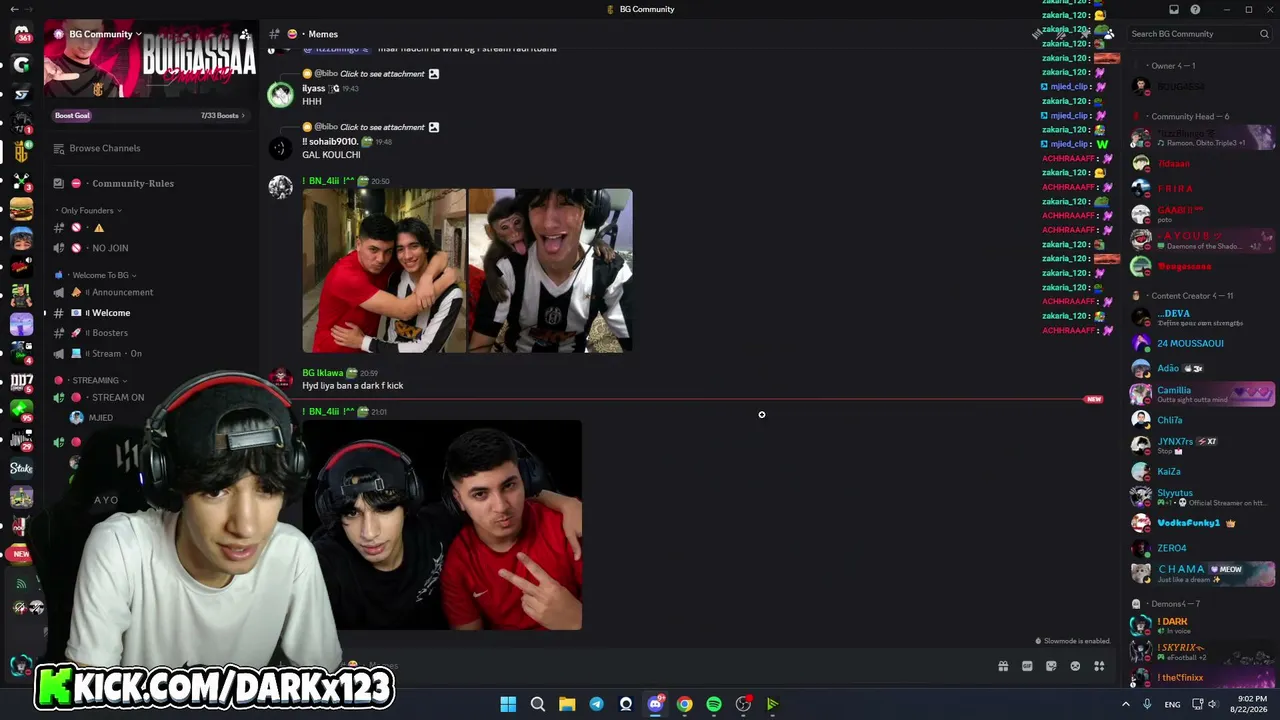Collapse the STREAMING category
Image resolution: width=1280 pixels, height=720 pixels.
pos(96,381)
